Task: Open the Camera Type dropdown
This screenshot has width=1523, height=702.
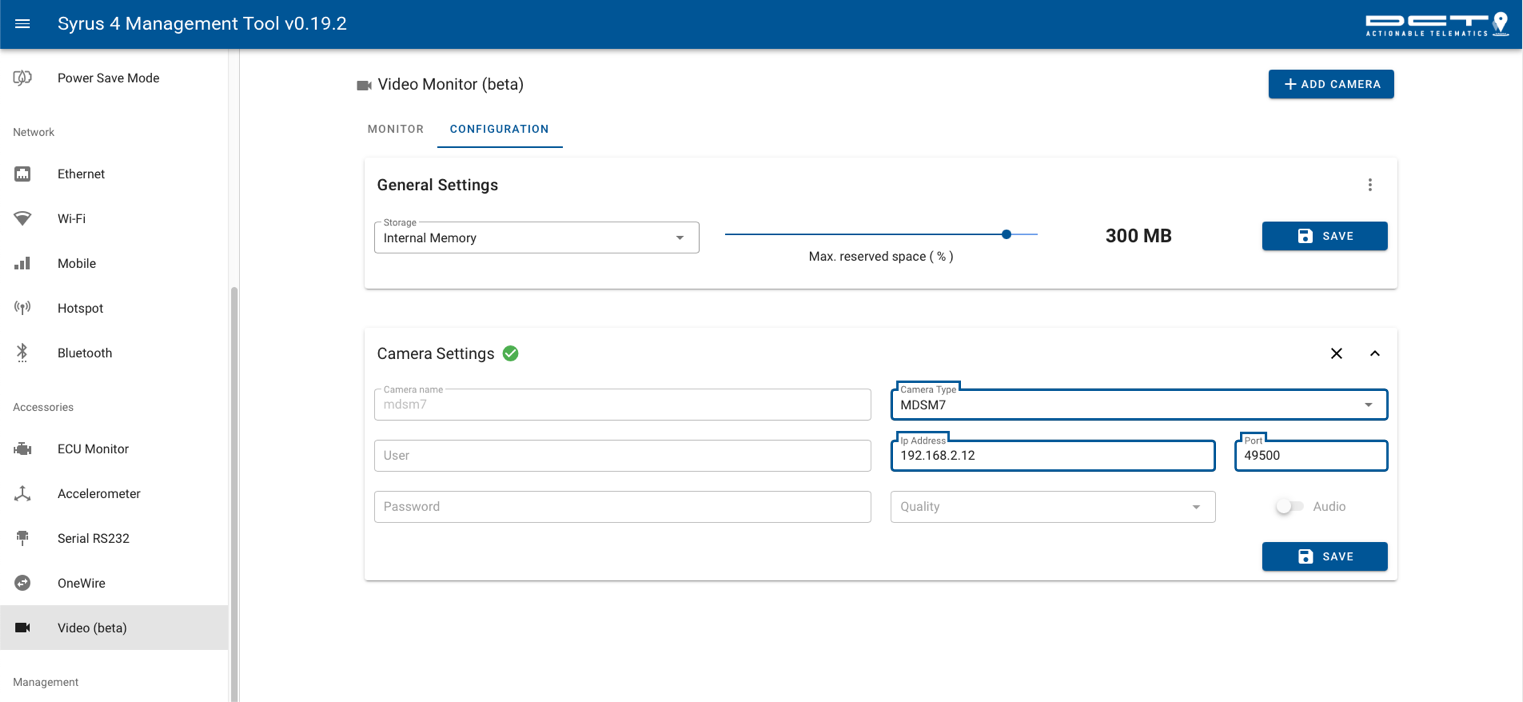Action: 1139,405
